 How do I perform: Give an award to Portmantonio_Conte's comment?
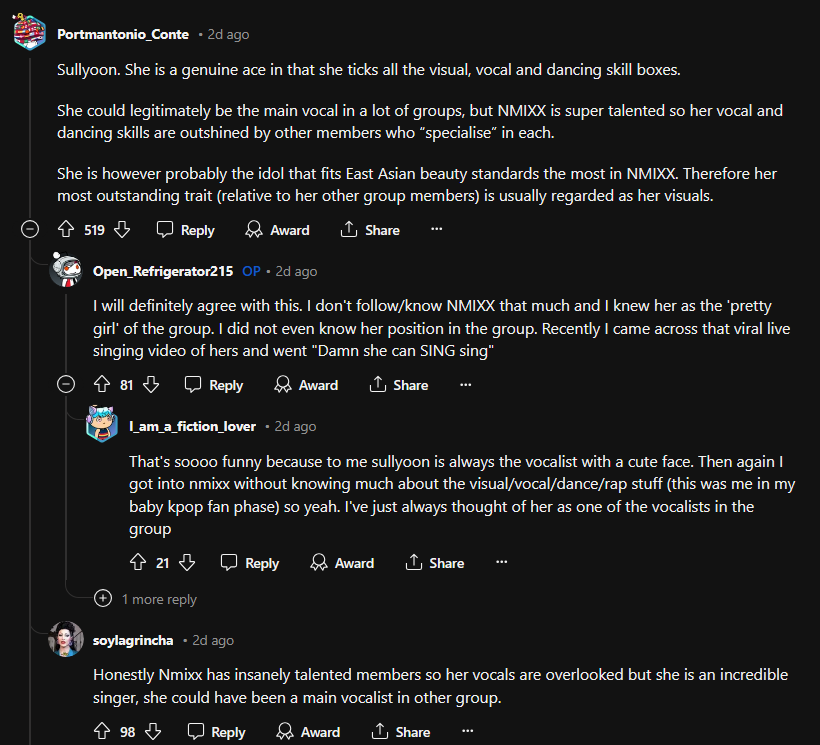[x=277, y=230]
